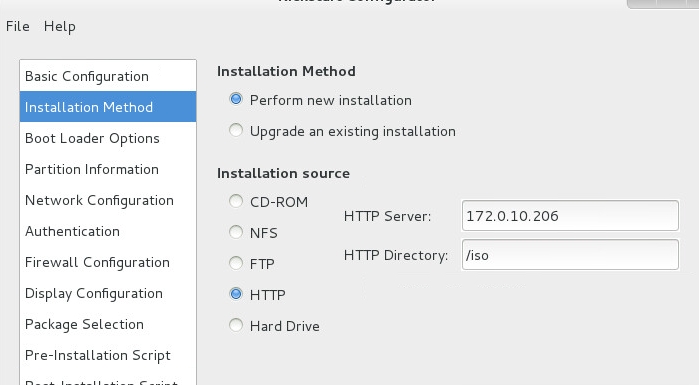
Task: Go to Partition Information section
Action: click(x=108, y=169)
